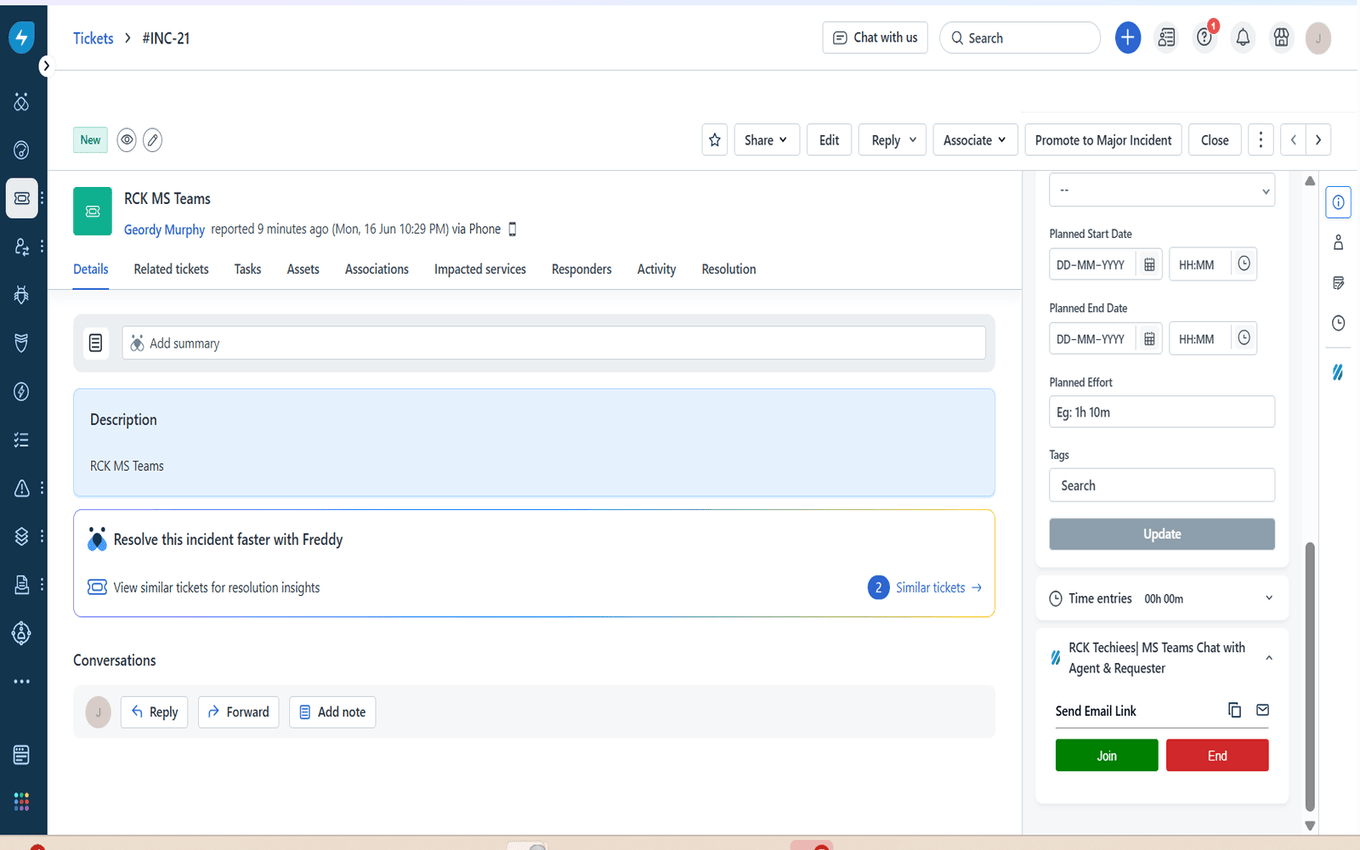The width and height of the screenshot is (1360, 850).
Task: Click the Freshservice lightning logo
Action: pos(21,38)
